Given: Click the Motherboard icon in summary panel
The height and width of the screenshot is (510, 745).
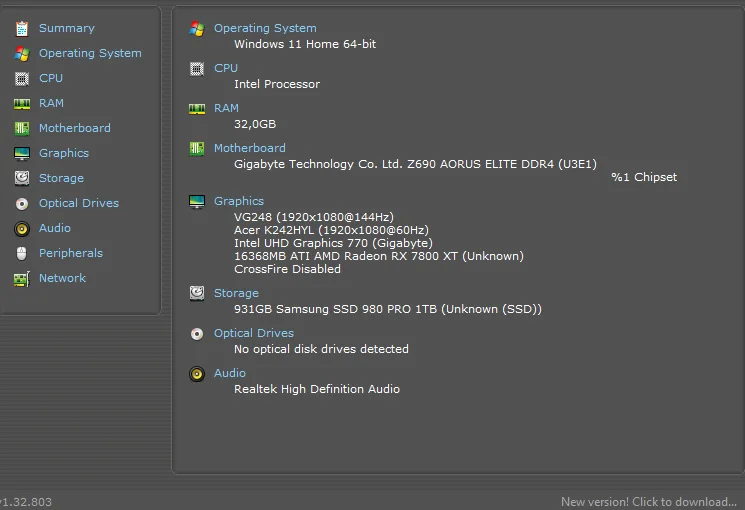Looking at the screenshot, I should pyautogui.click(x=197, y=149).
